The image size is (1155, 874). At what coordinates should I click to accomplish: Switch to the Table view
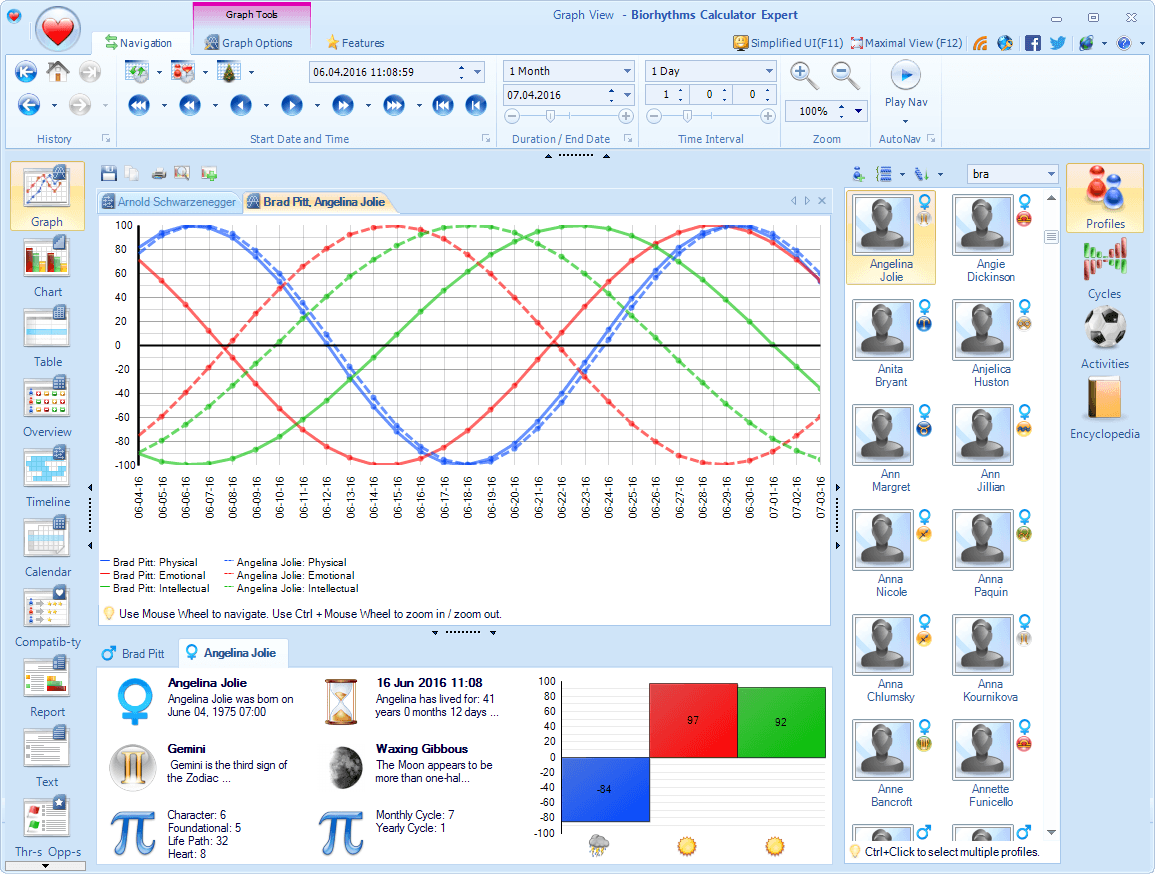click(x=47, y=336)
